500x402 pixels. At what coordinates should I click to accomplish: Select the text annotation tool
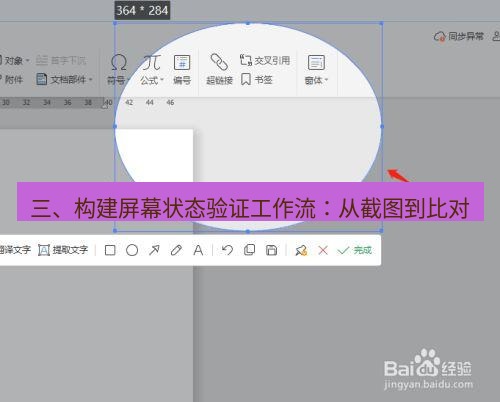coord(198,250)
